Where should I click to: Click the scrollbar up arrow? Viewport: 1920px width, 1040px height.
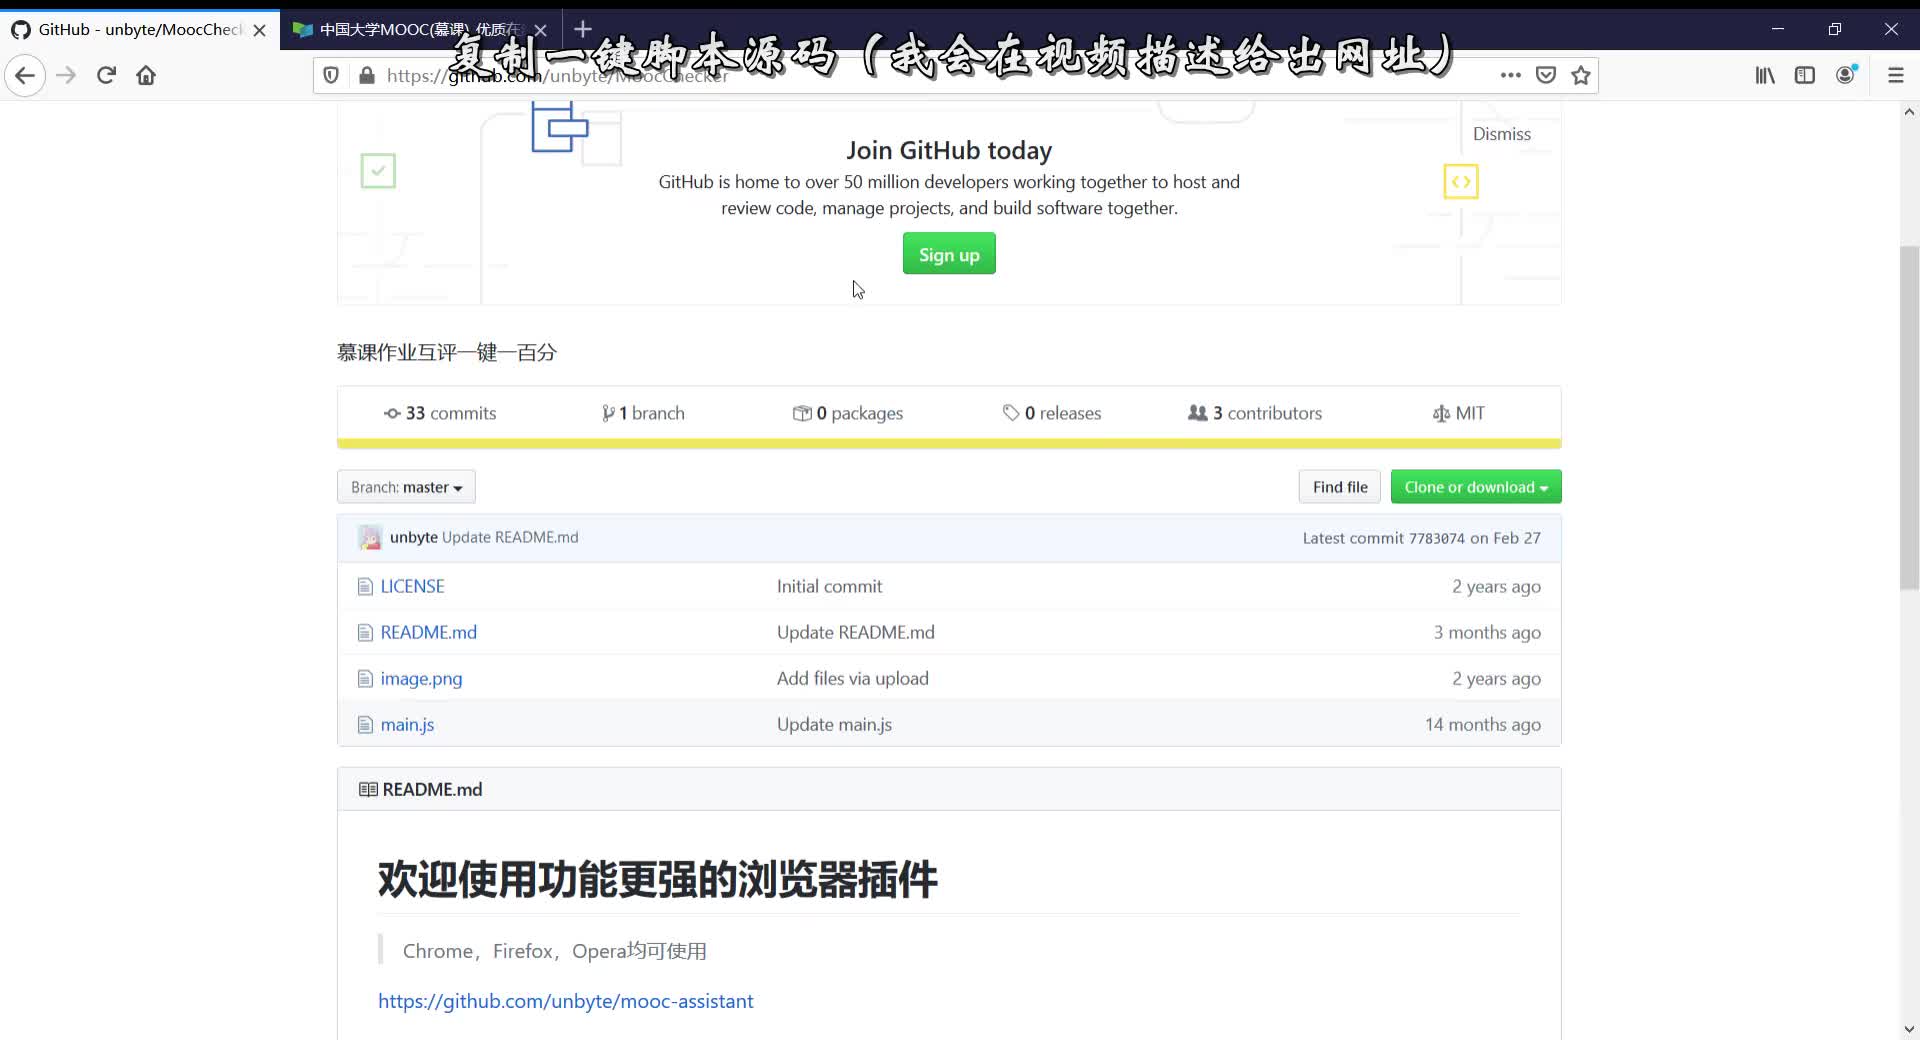click(1909, 112)
